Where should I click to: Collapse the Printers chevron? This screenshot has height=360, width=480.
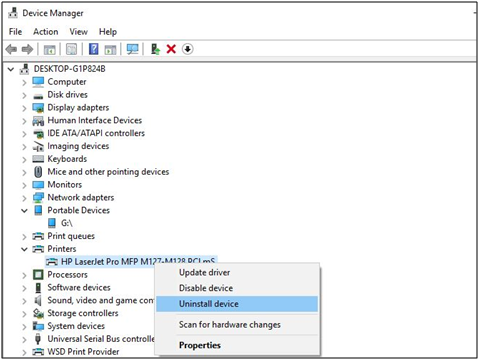tap(24, 249)
